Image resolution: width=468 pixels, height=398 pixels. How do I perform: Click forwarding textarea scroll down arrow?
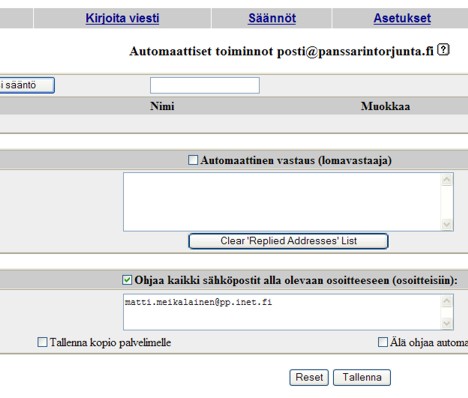coord(447,323)
